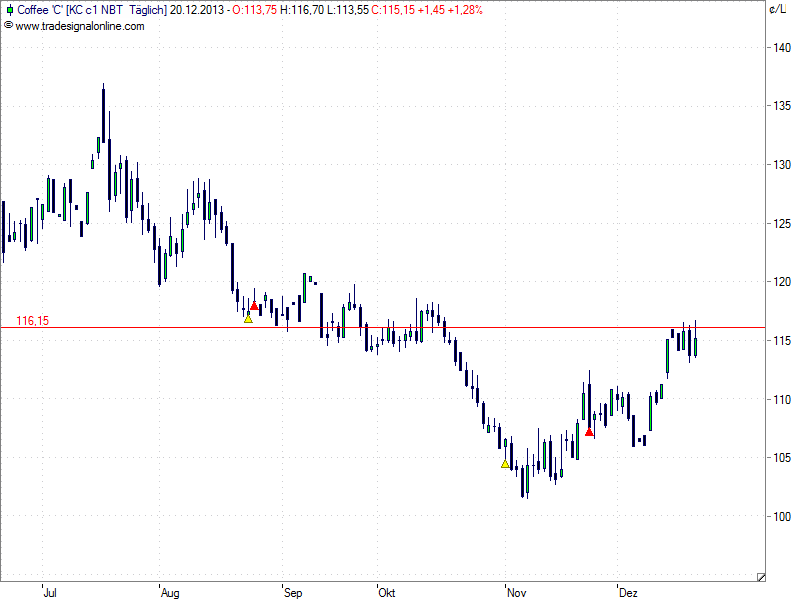Click the 125 price axis label
800x600 pixels.
coord(782,223)
